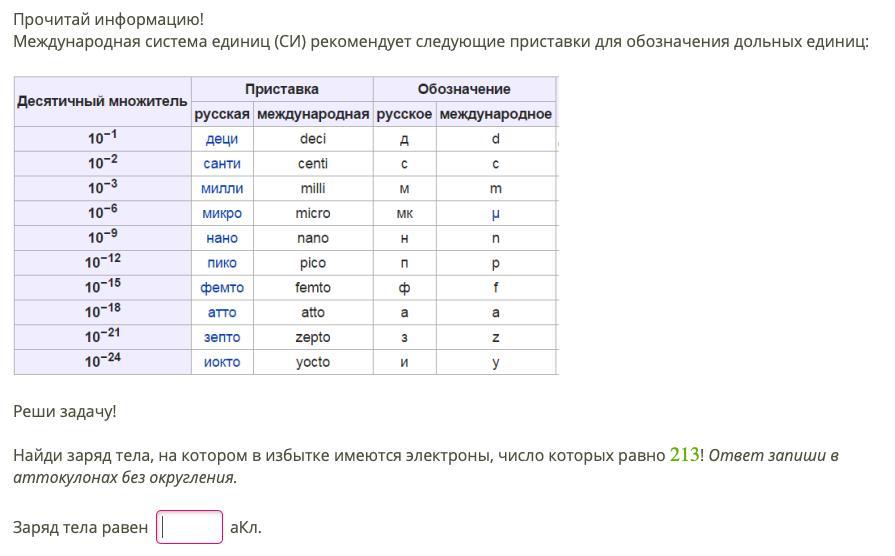Select the 'zepto' table cell
Image resolution: width=895 pixels, height=556 pixels.
click(313, 337)
